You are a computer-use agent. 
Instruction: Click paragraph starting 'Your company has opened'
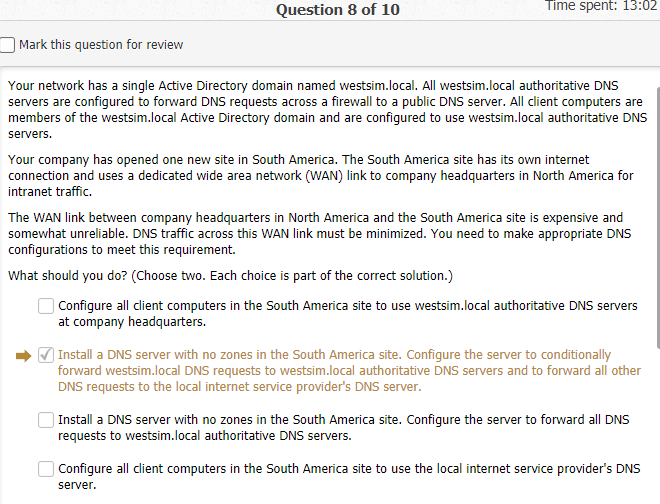tap(320, 176)
